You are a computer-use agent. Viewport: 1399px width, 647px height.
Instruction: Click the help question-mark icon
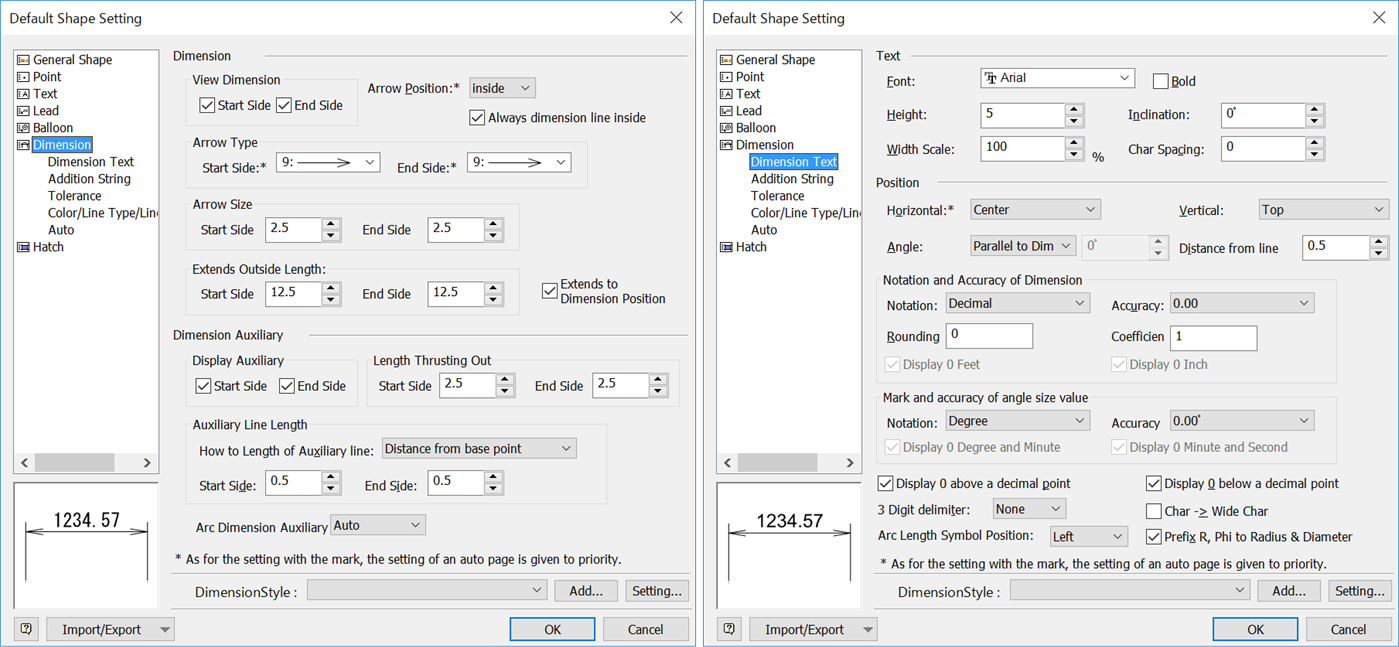pos(25,629)
